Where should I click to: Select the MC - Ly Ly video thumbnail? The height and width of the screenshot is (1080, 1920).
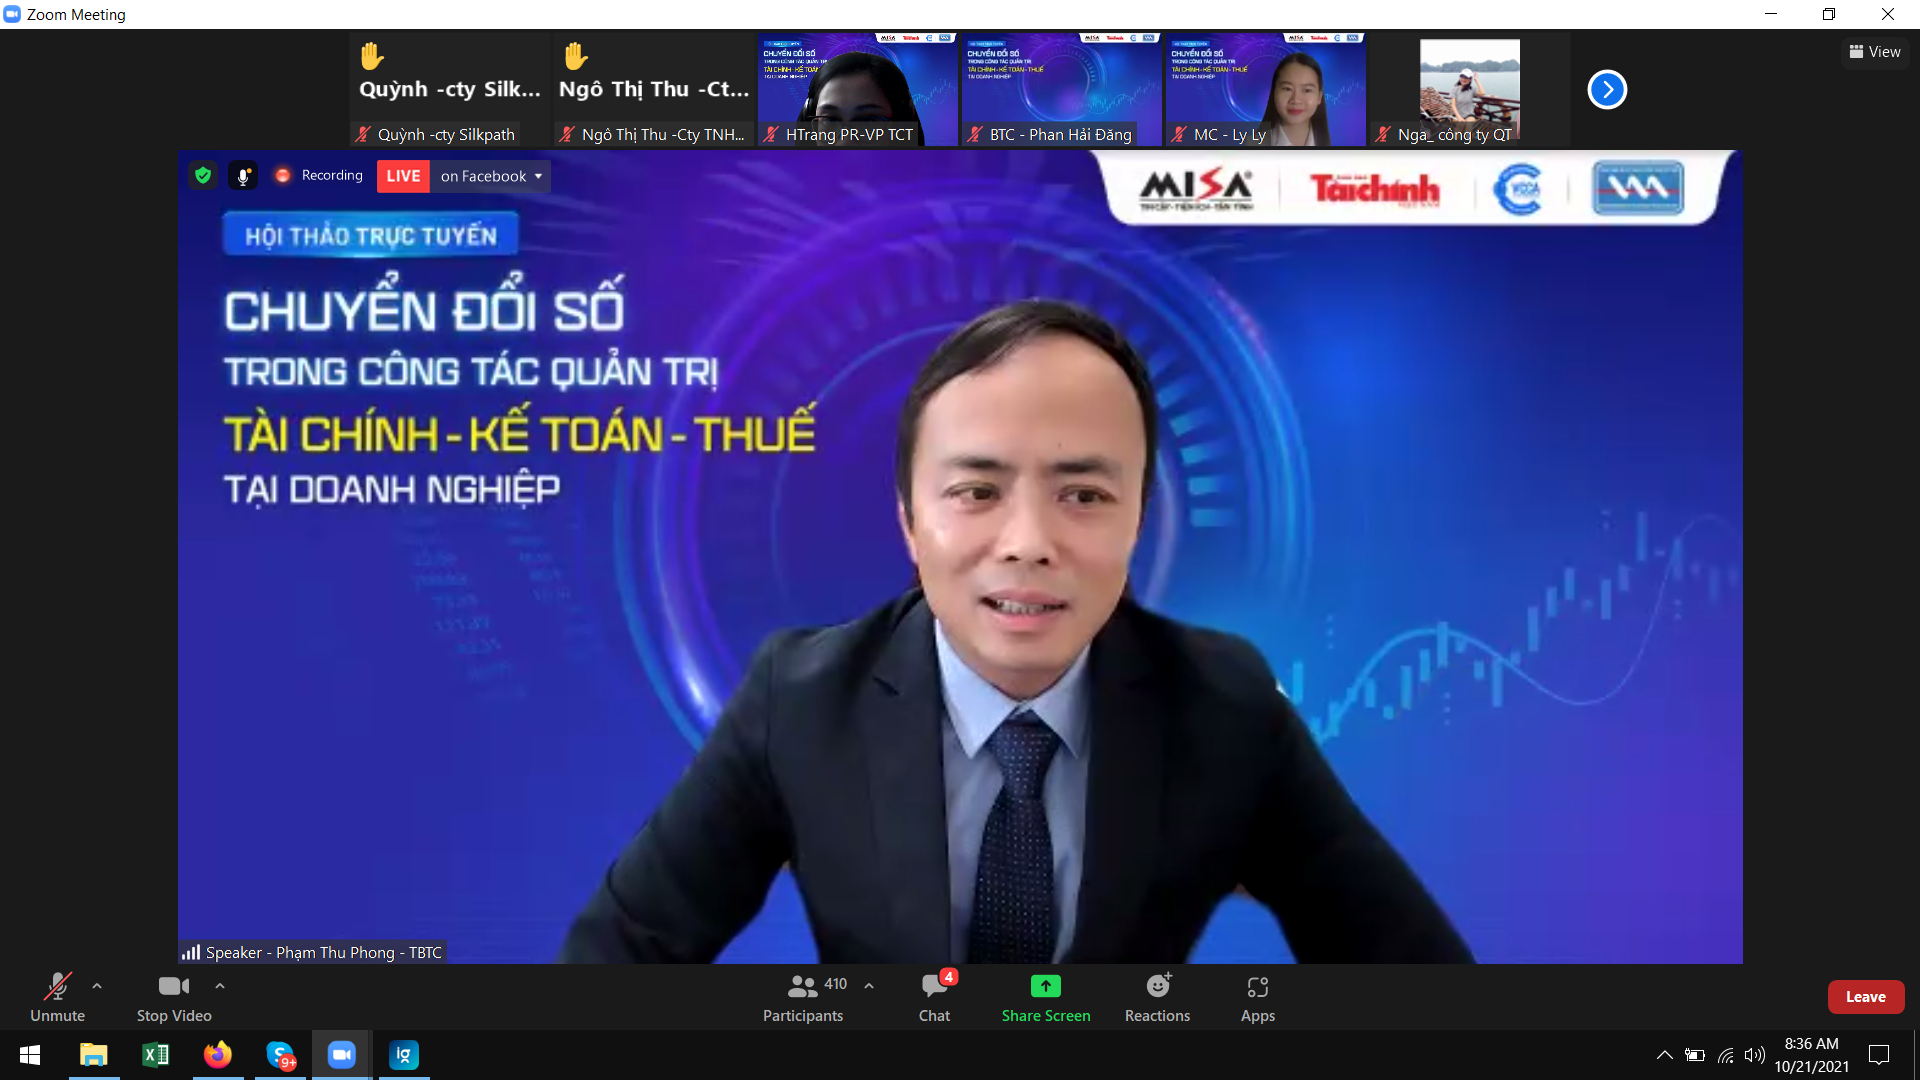1265,90
